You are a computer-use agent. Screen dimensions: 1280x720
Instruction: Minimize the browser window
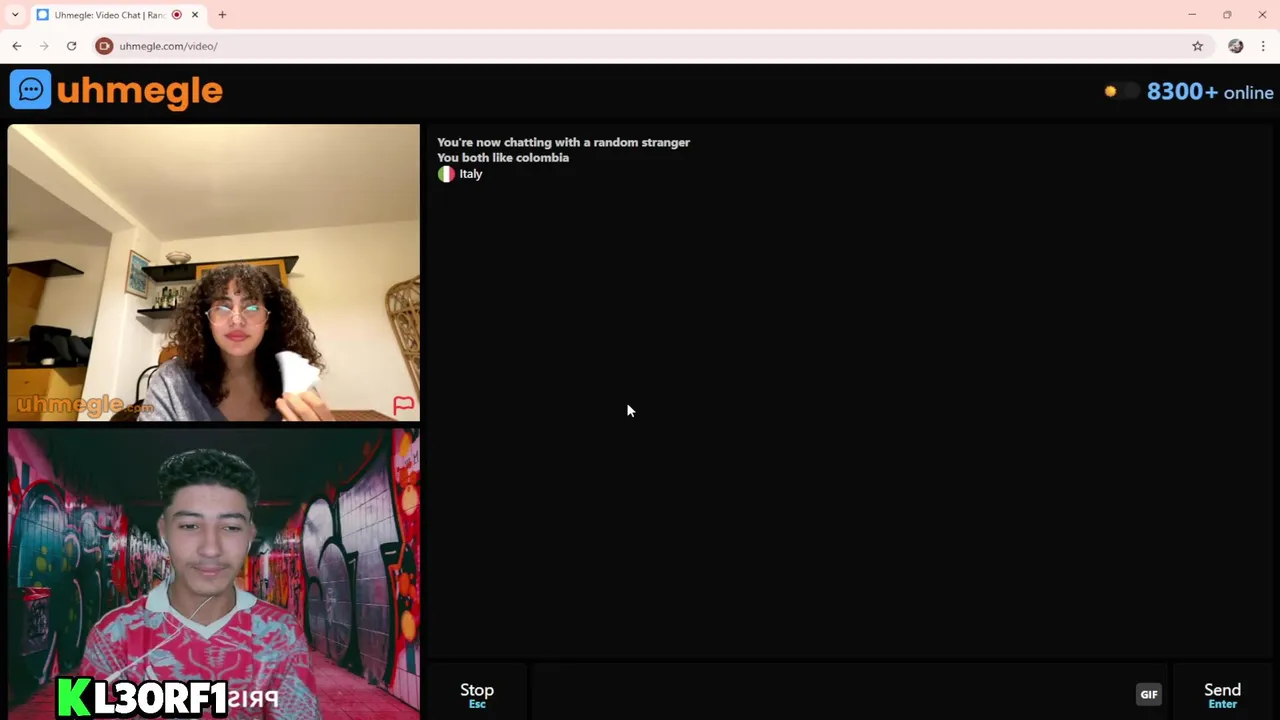[1192, 15]
